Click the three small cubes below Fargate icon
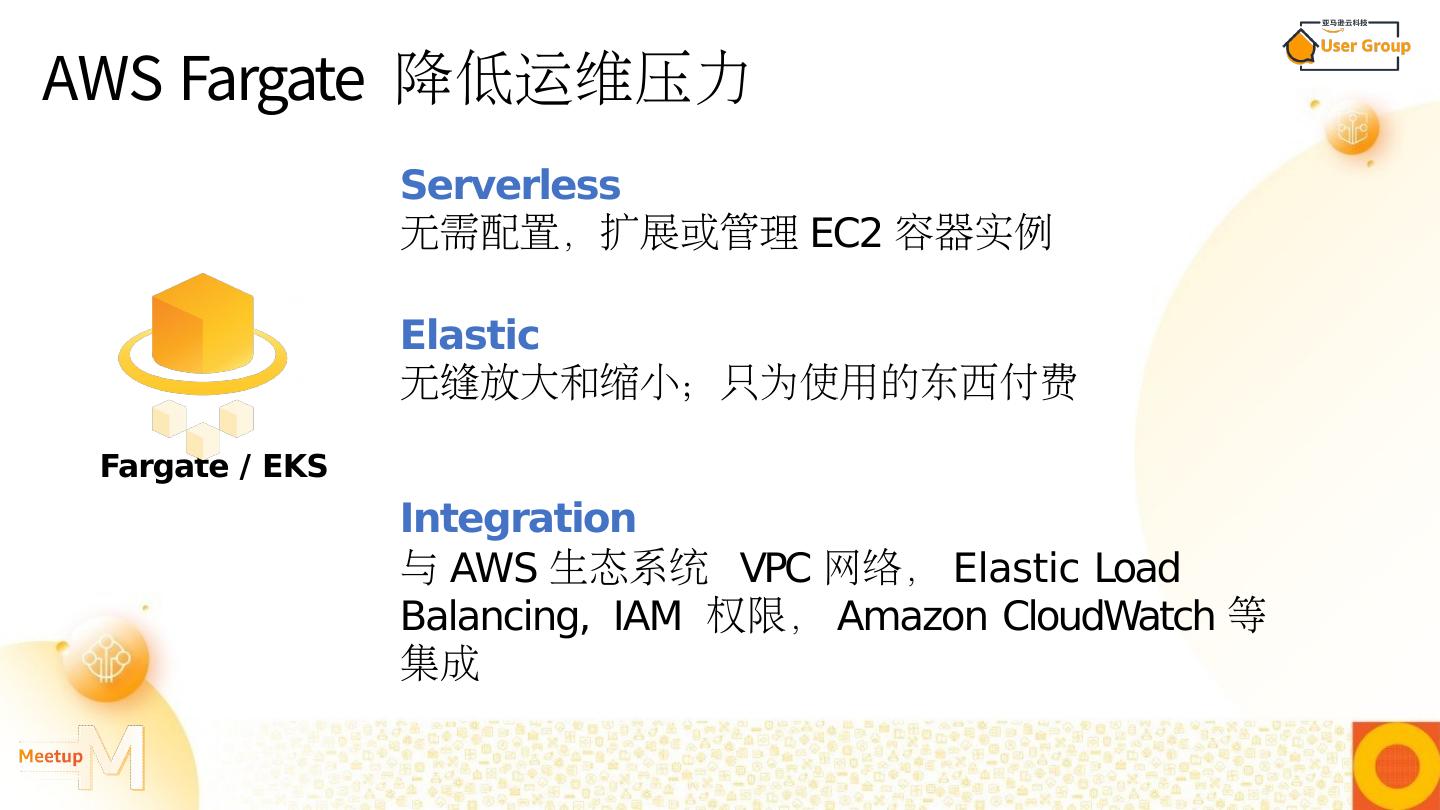The height and width of the screenshot is (810, 1440). (x=203, y=425)
